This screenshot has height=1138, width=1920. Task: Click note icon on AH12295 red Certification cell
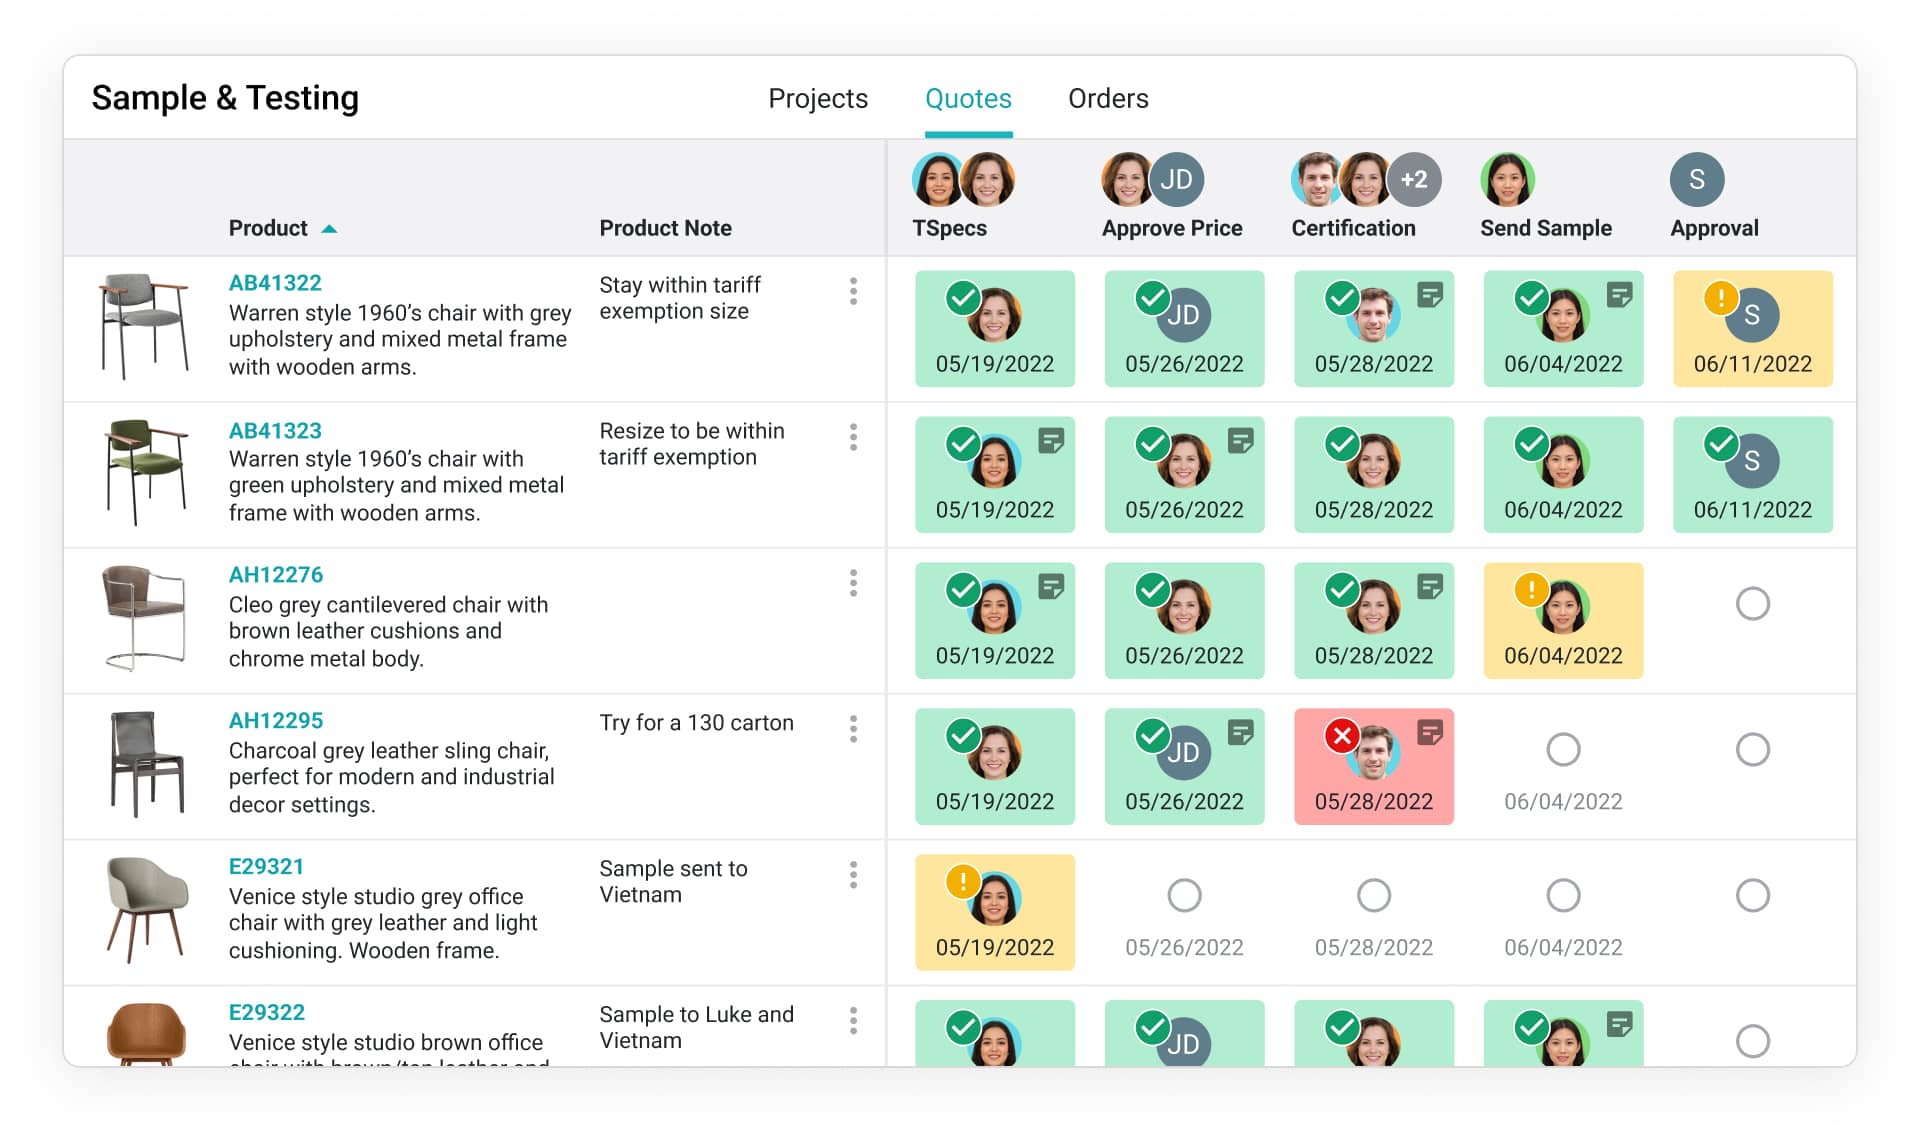pyautogui.click(x=1430, y=733)
